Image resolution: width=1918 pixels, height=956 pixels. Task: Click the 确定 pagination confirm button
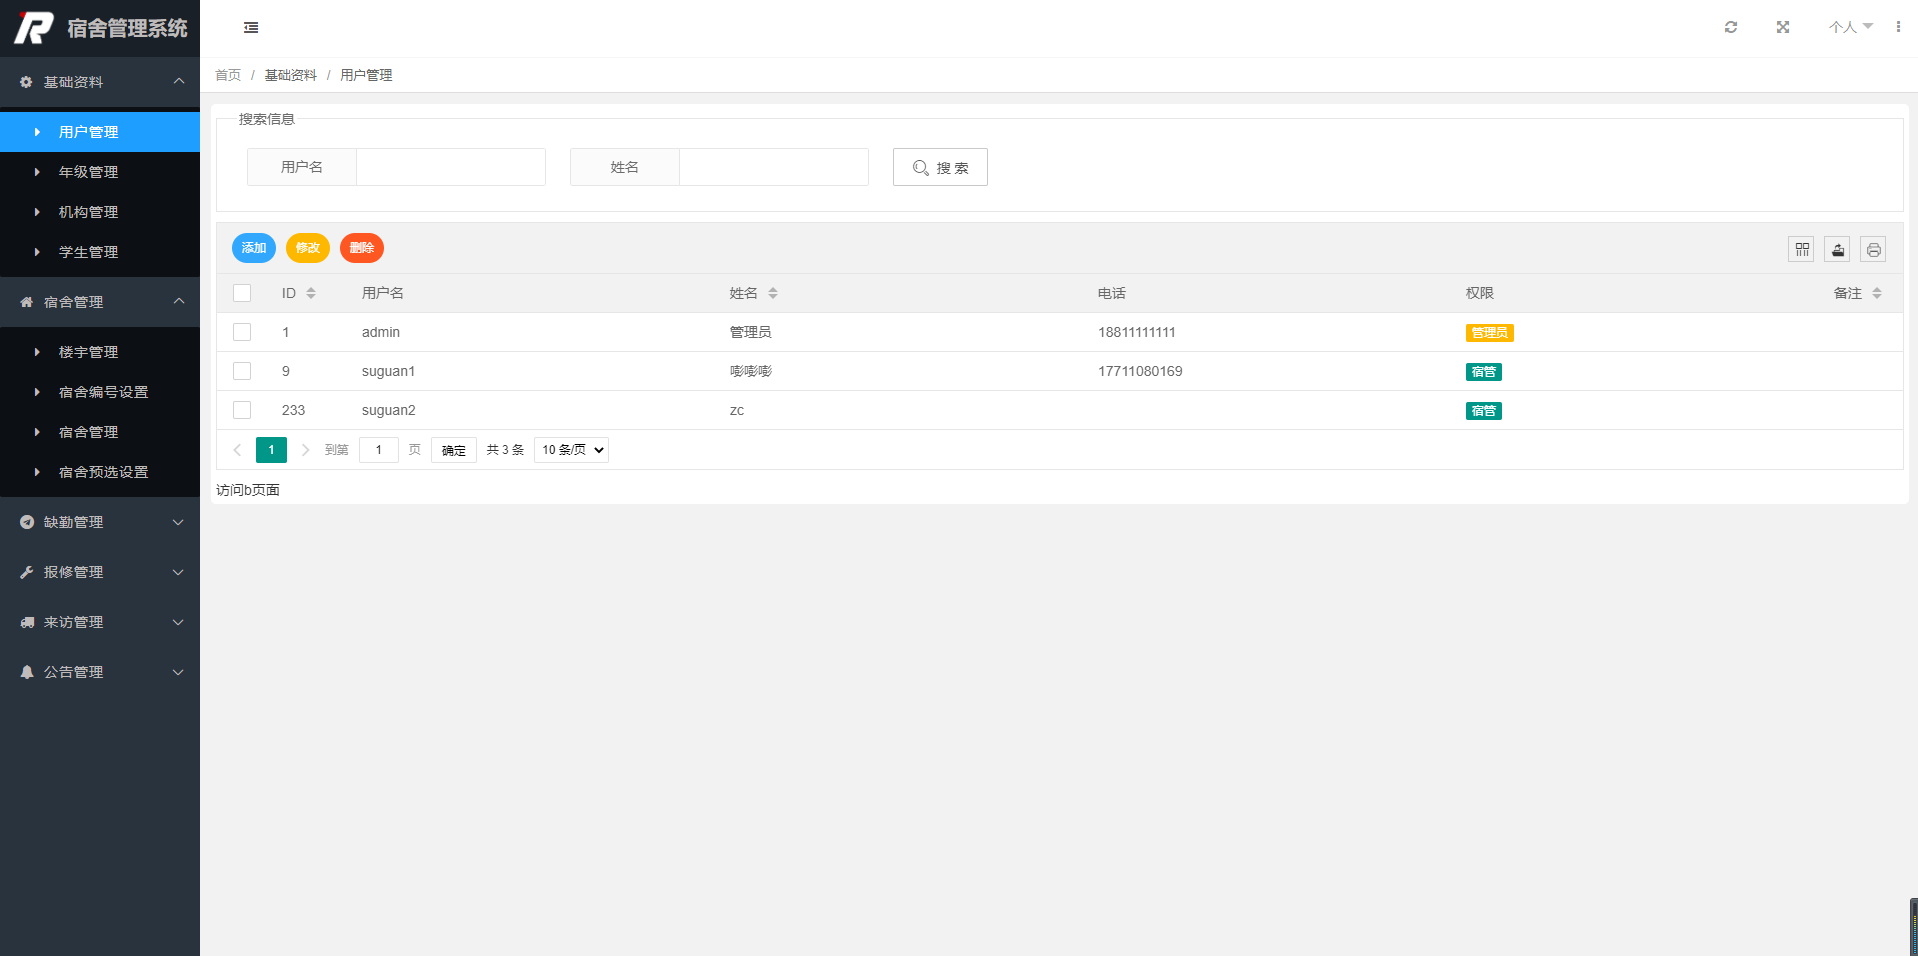click(454, 450)
